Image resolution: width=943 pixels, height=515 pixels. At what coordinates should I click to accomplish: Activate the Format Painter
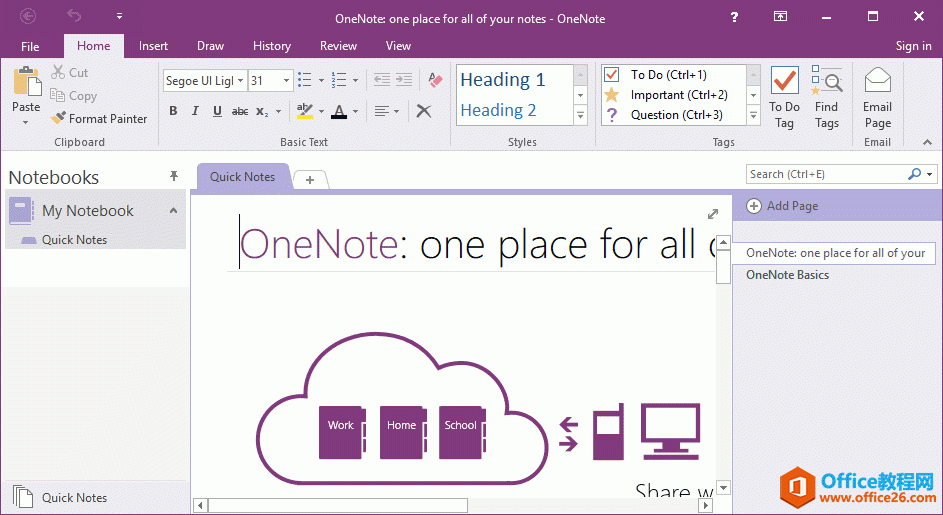pyautogui.click(x=99, y=119)
